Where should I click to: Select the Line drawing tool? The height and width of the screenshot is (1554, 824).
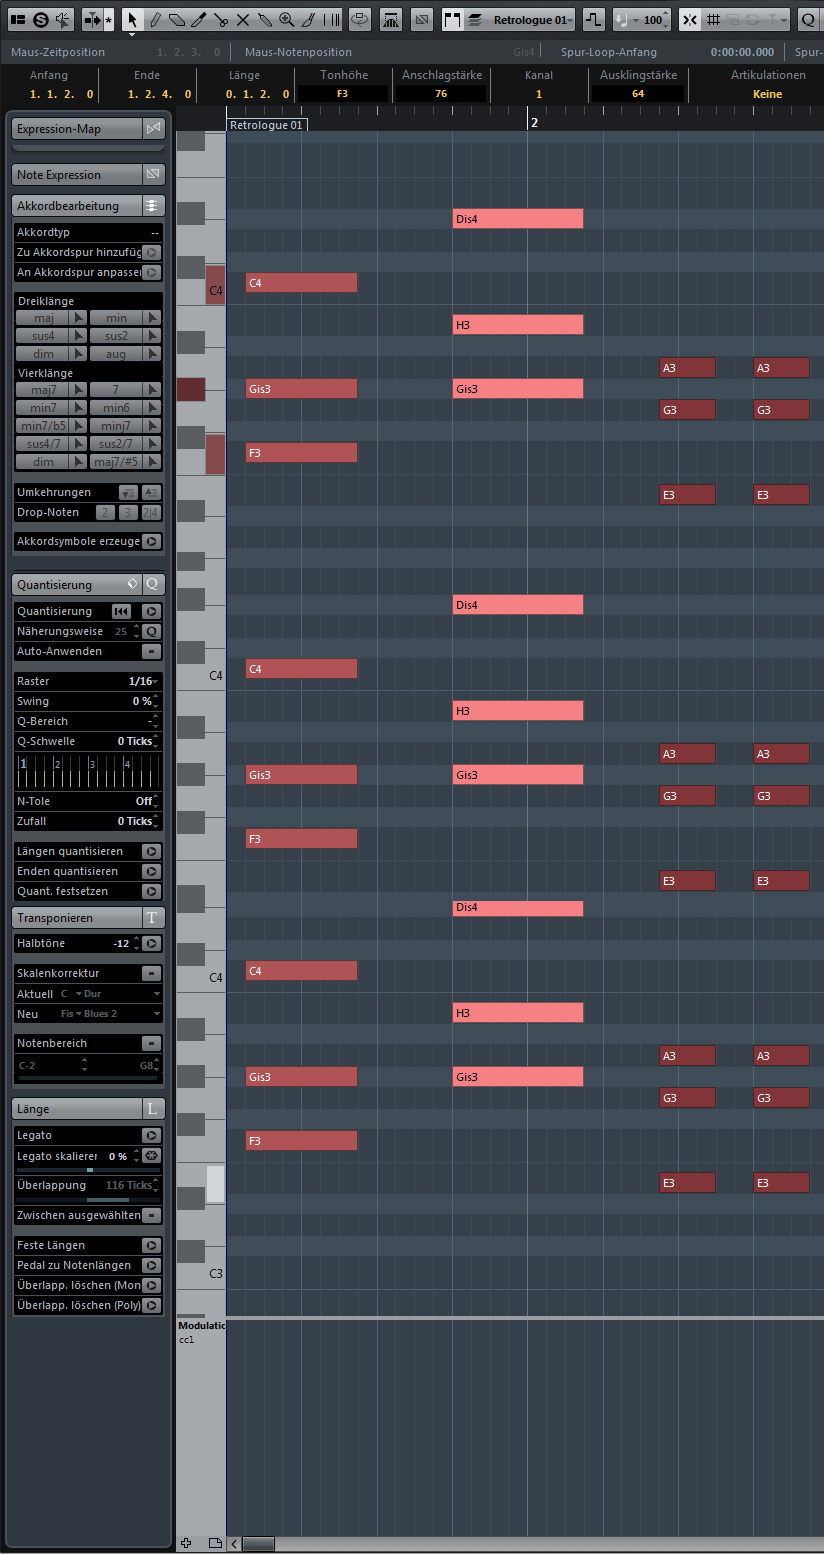(308, 19)
